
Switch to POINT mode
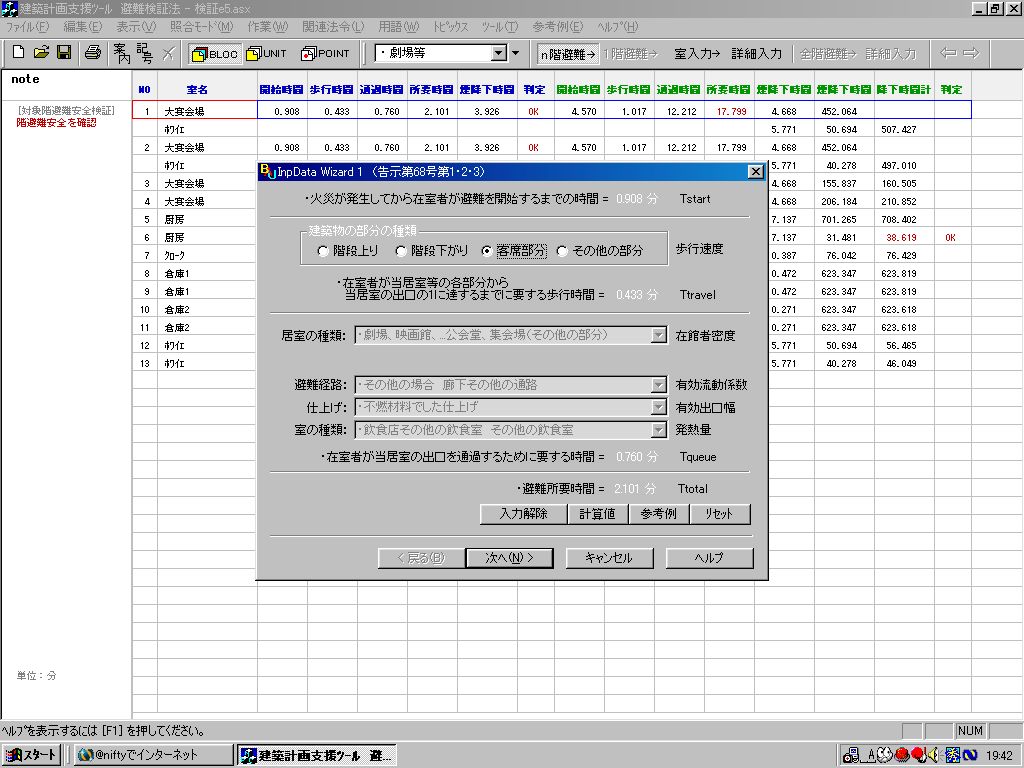(325, 54)
